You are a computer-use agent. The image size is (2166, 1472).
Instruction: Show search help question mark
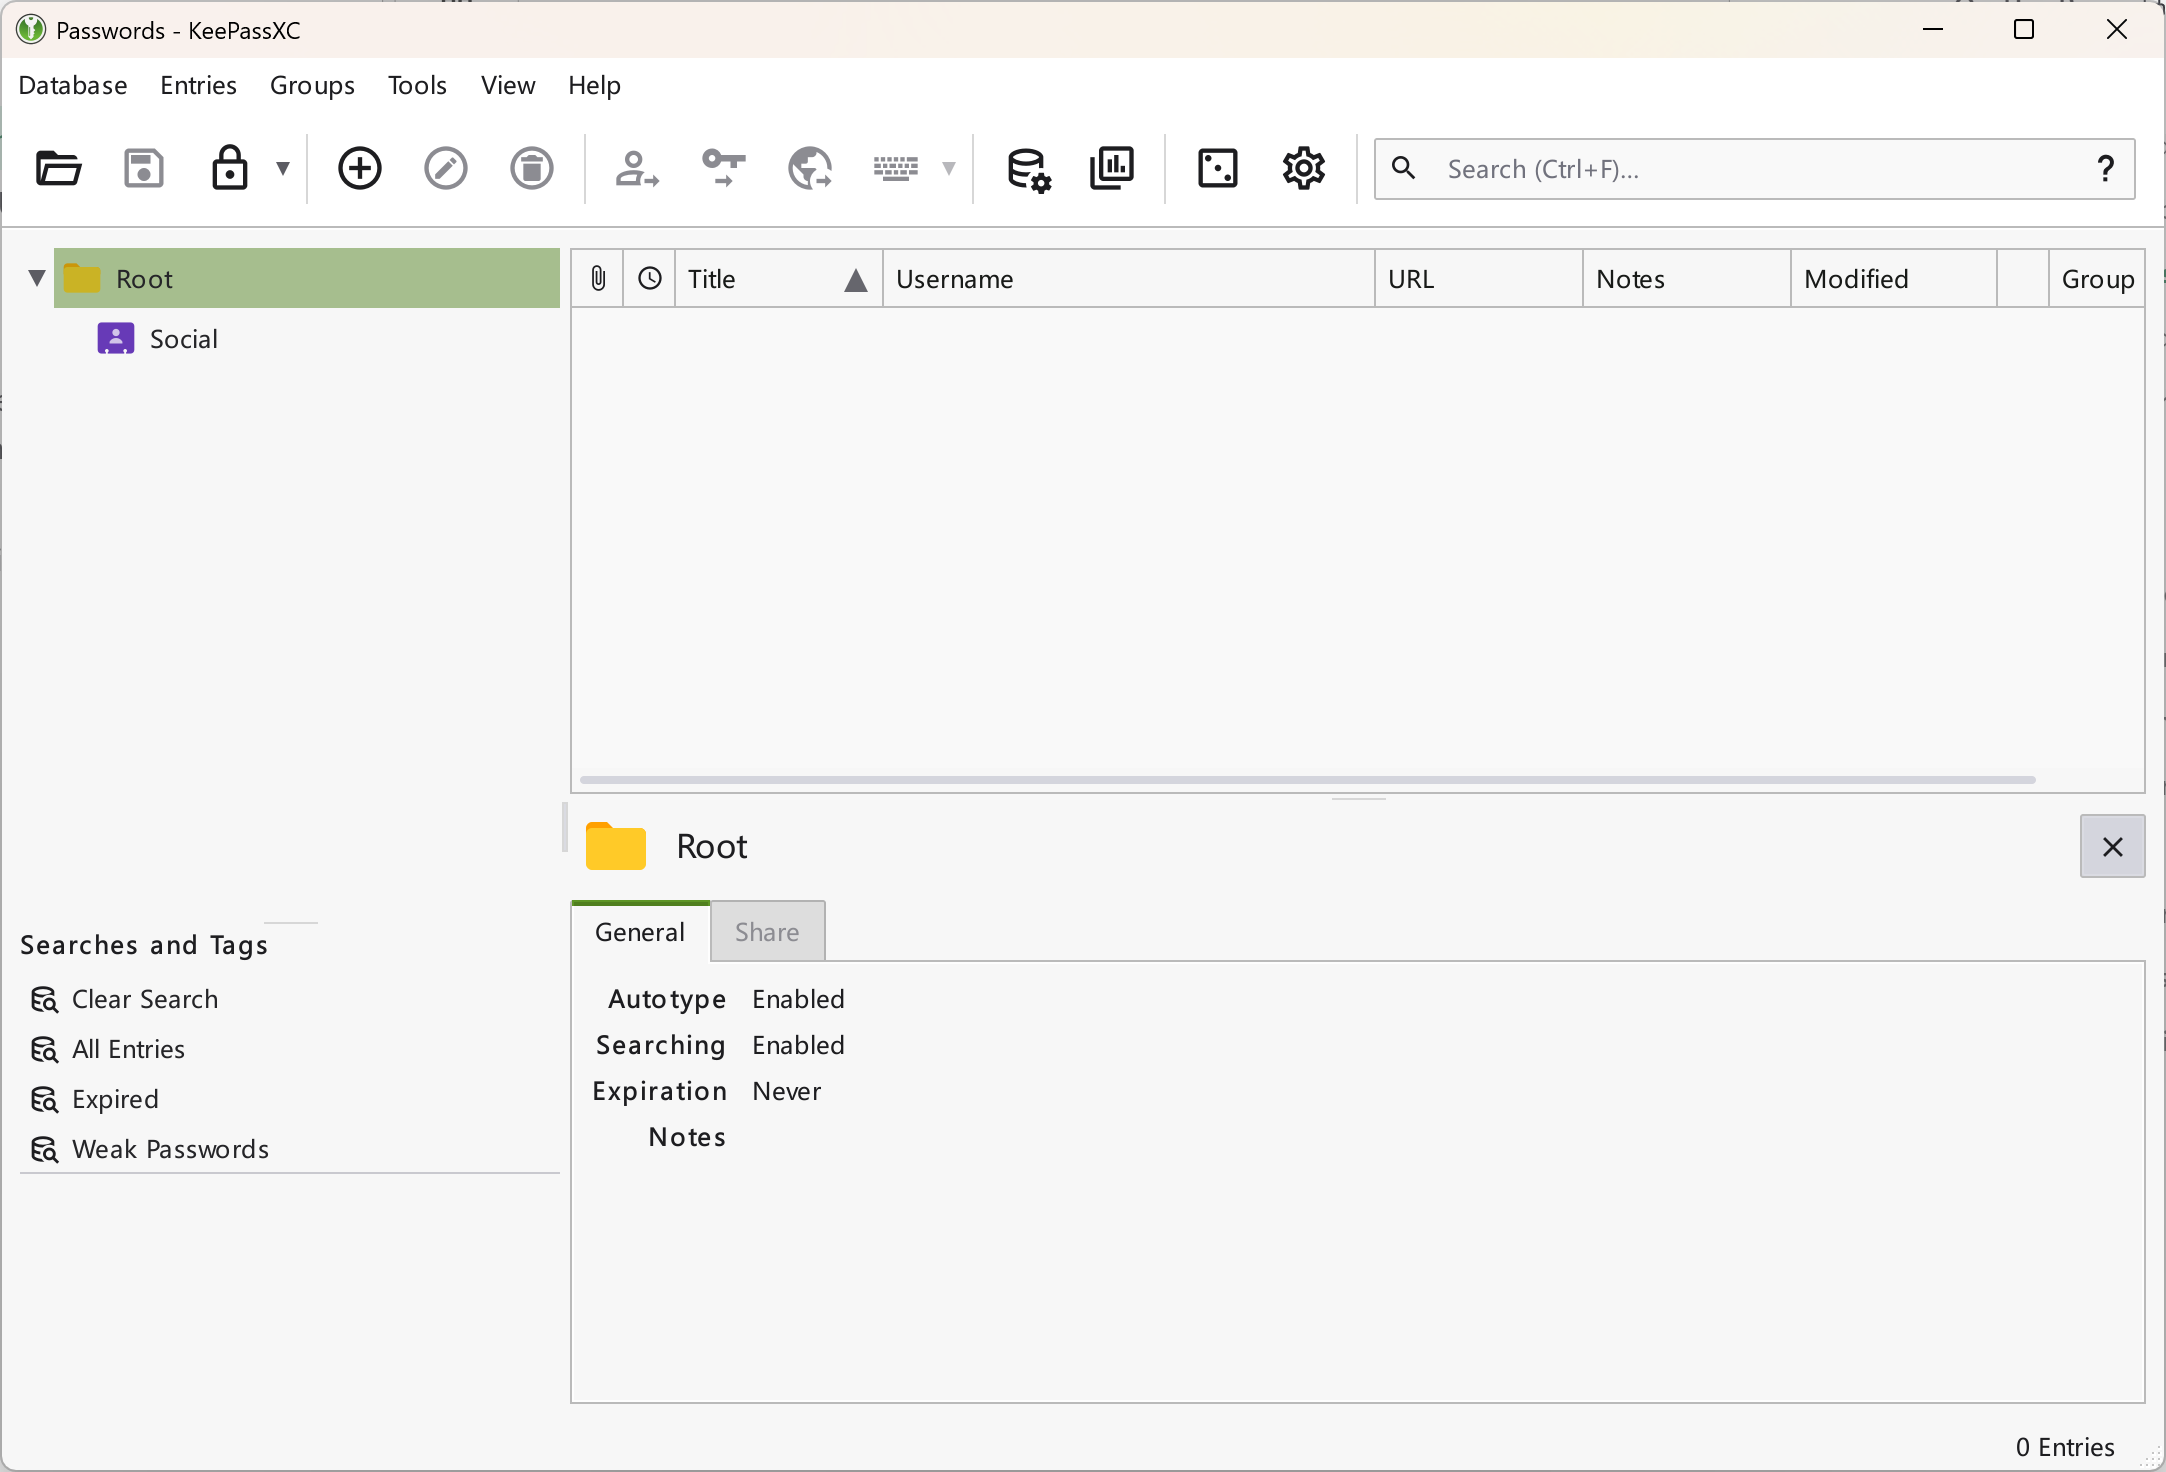coord(2105,169)
